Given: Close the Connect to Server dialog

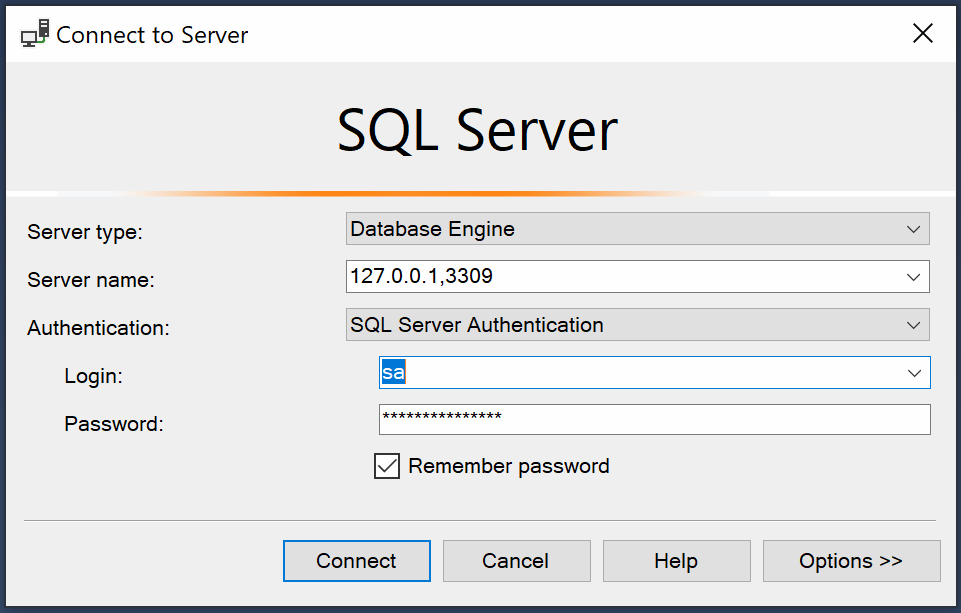Looking at the screenshot, I should pos(922,33).
